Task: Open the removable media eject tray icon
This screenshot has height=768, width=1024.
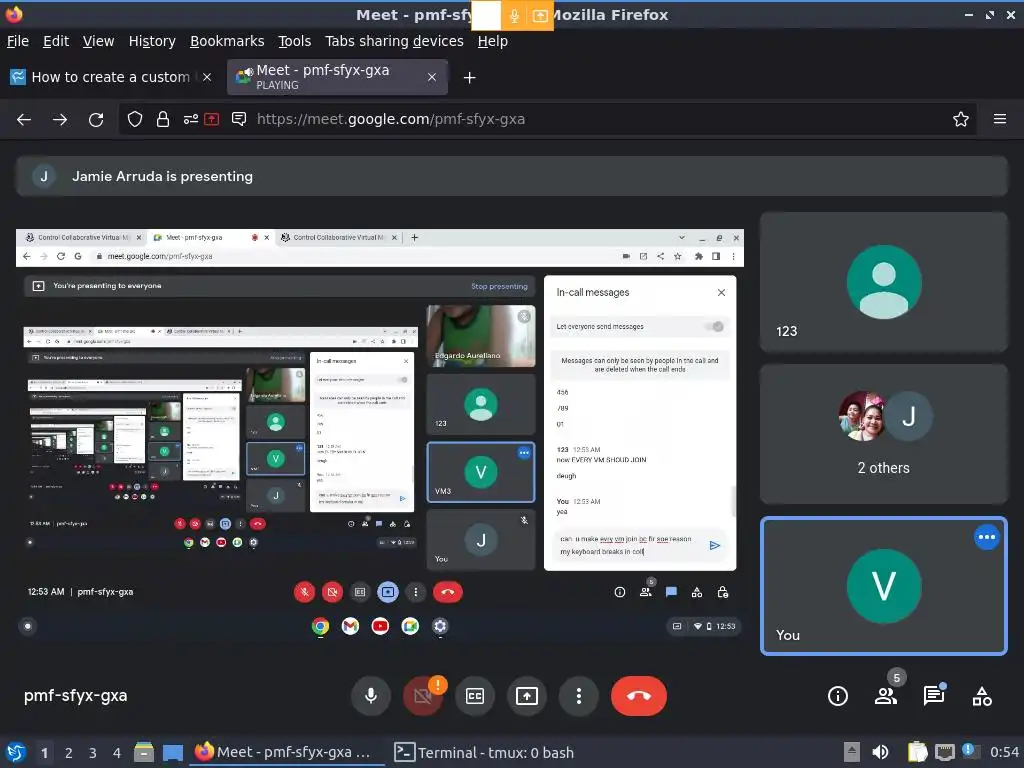Action: coord(852,752)
